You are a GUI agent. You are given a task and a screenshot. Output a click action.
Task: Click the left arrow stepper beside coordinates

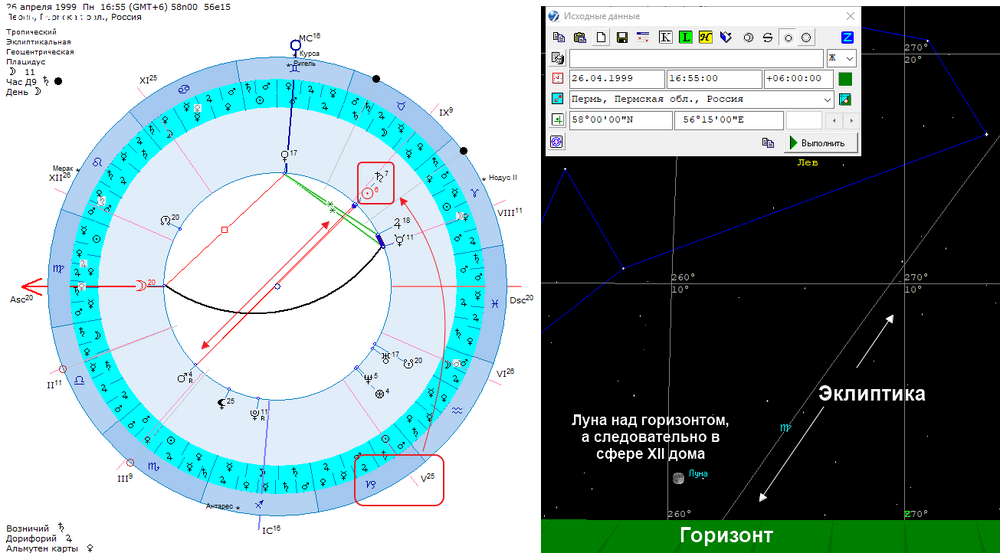832,120
